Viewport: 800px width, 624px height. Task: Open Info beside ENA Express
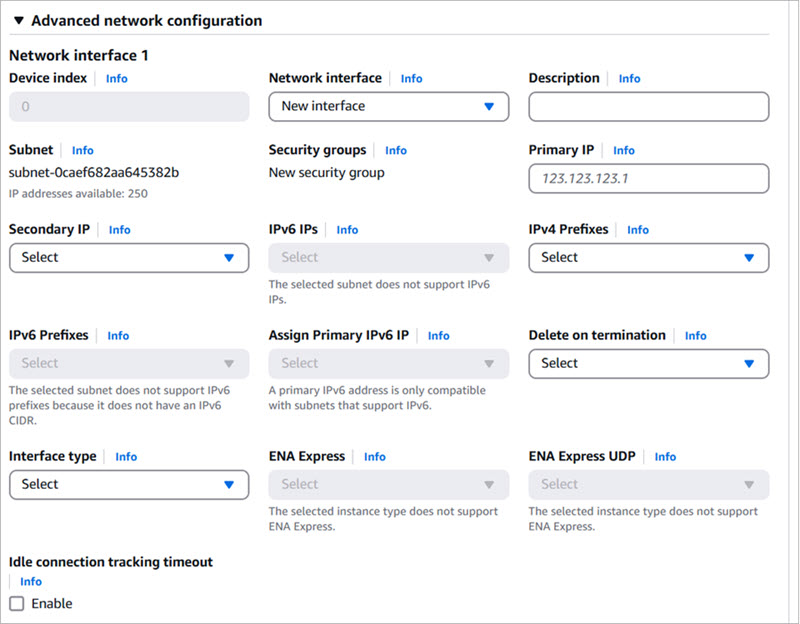374,456
